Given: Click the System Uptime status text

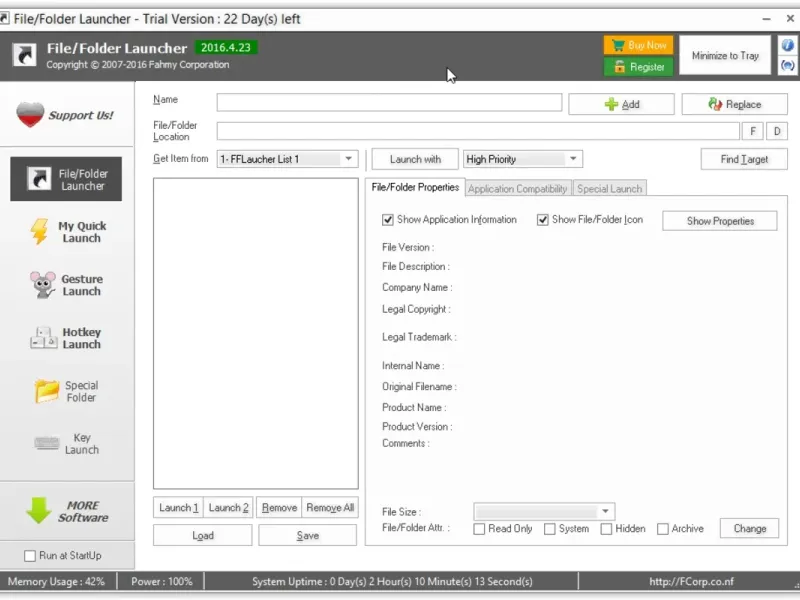Looking at the screenshot, I should [x=392, y=582].
